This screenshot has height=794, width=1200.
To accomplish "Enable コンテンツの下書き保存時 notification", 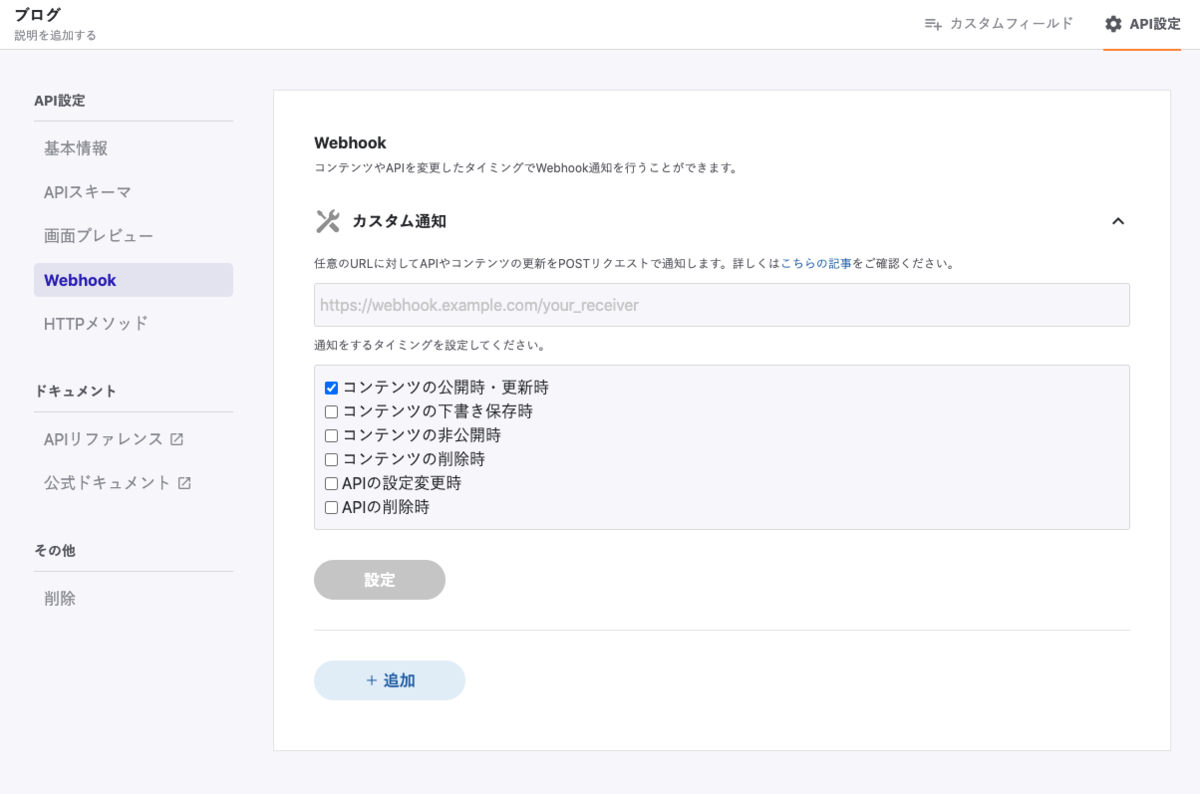I will [x=330, y=411].
